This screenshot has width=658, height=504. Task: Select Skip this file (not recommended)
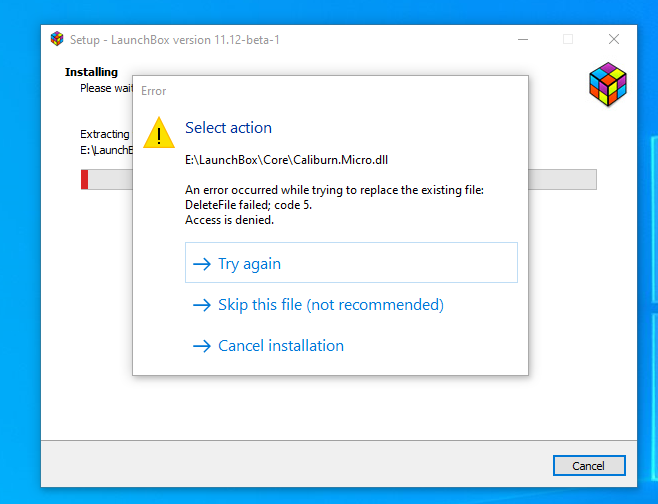[331, 305]
